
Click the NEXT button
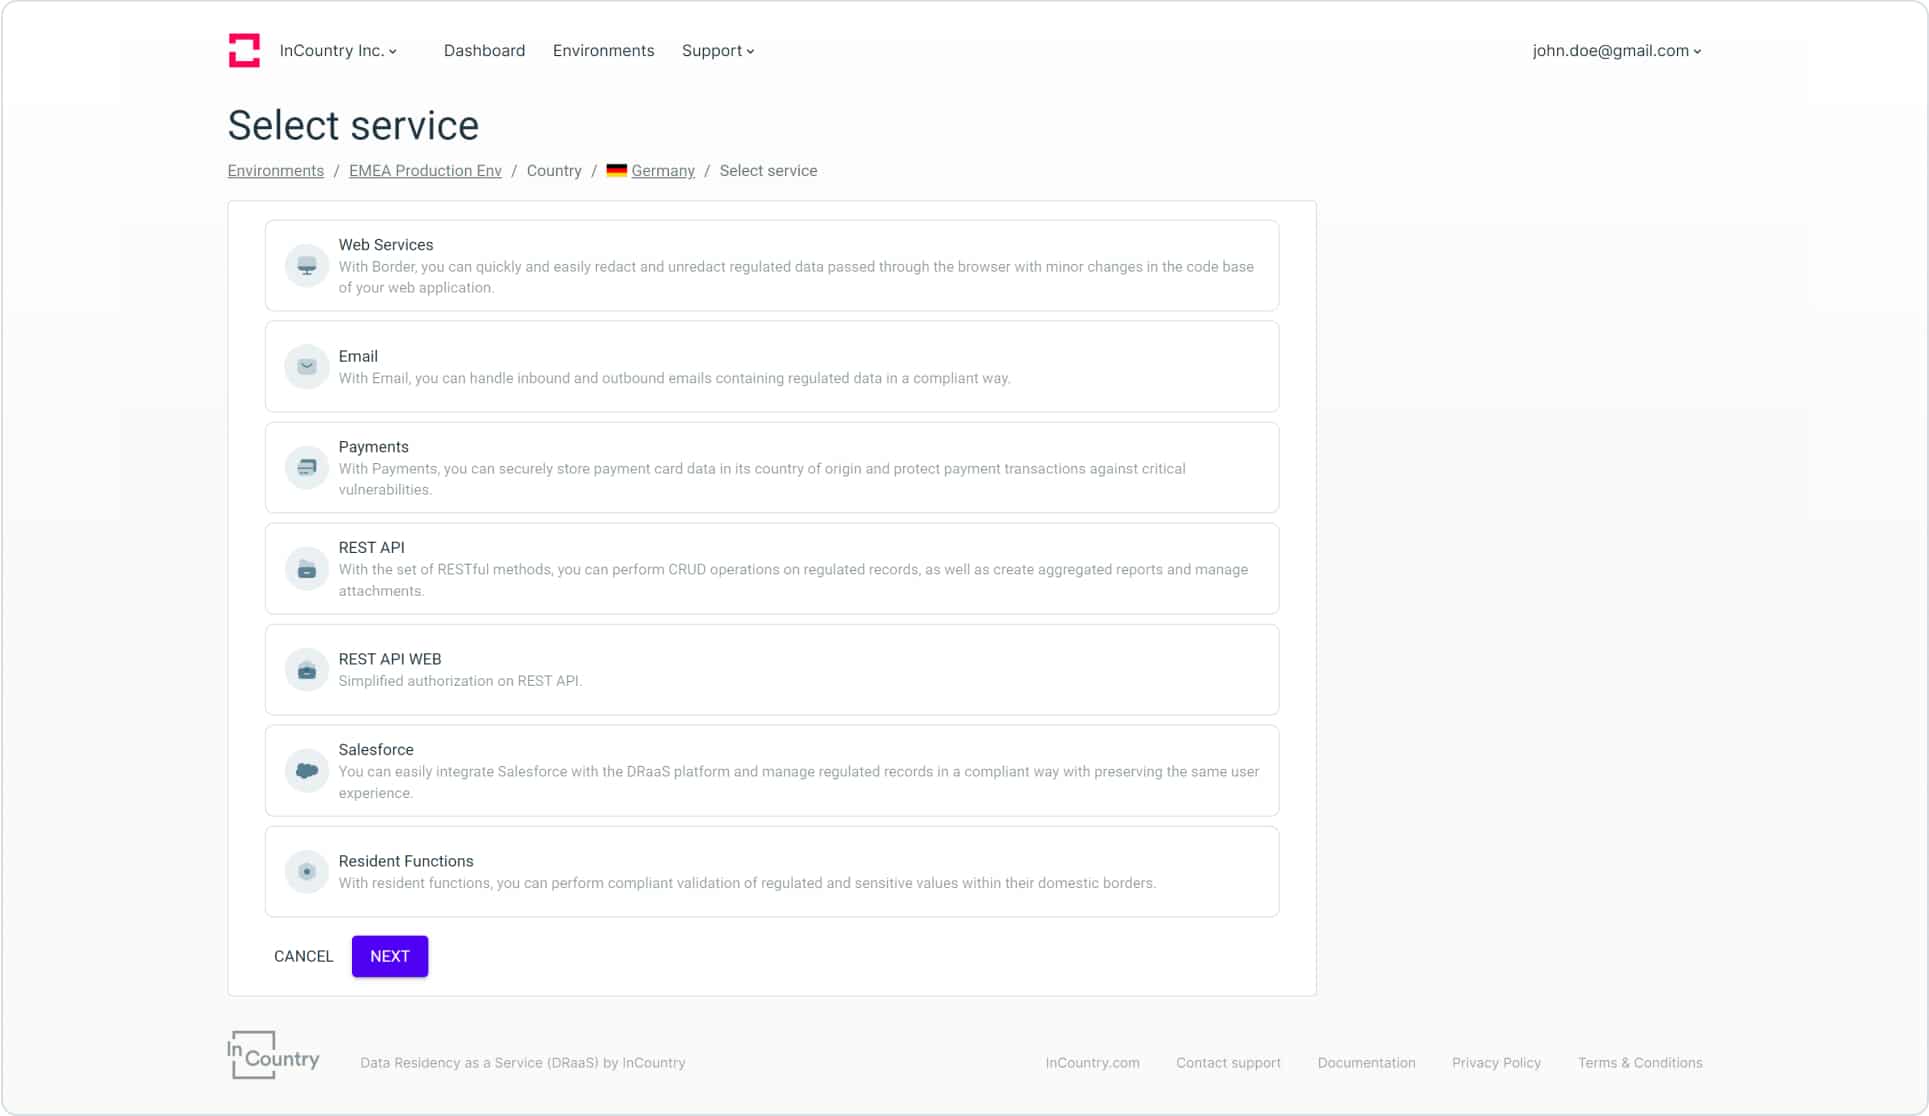click(x=389, y=956)
